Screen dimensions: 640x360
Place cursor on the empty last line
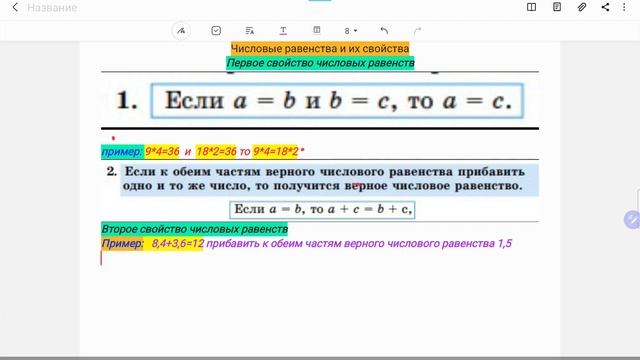[320, 258]
